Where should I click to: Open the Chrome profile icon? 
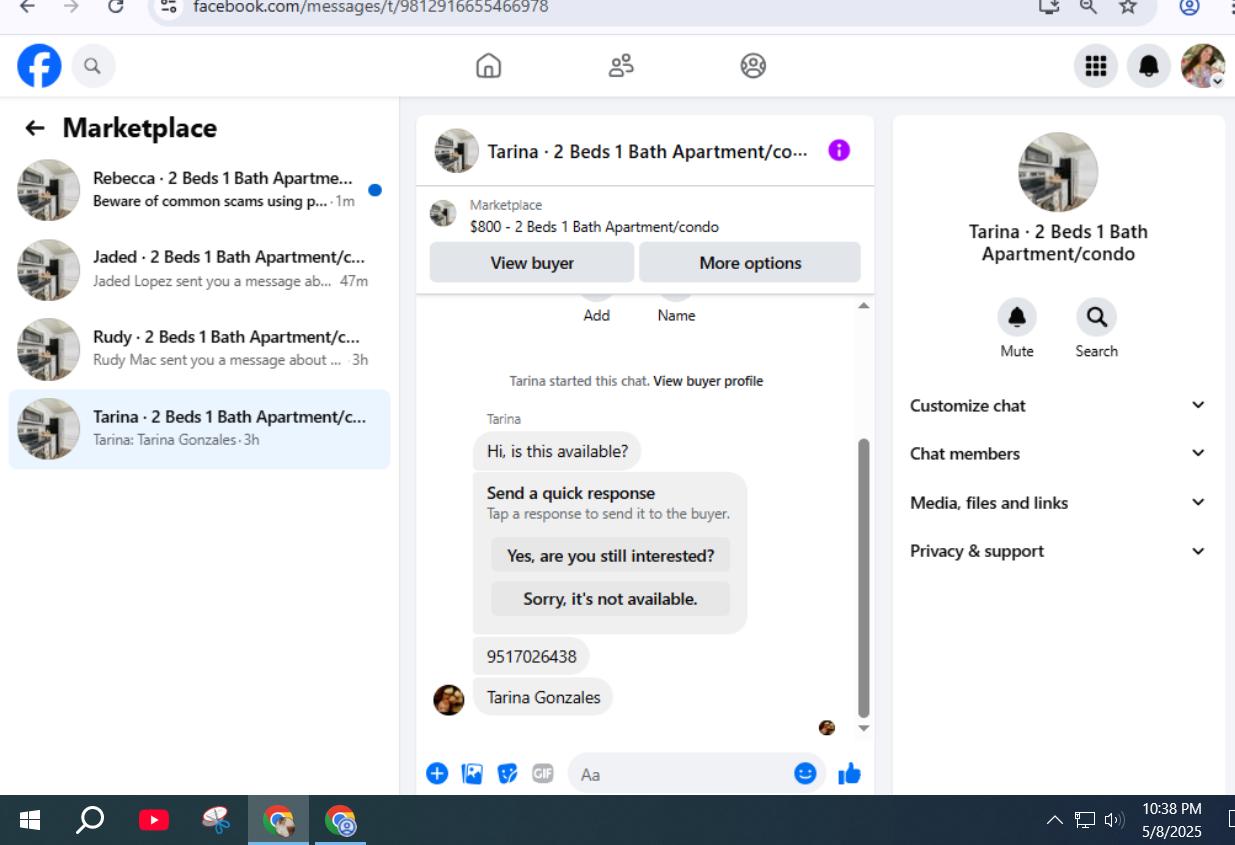(x=1189, y=7)
